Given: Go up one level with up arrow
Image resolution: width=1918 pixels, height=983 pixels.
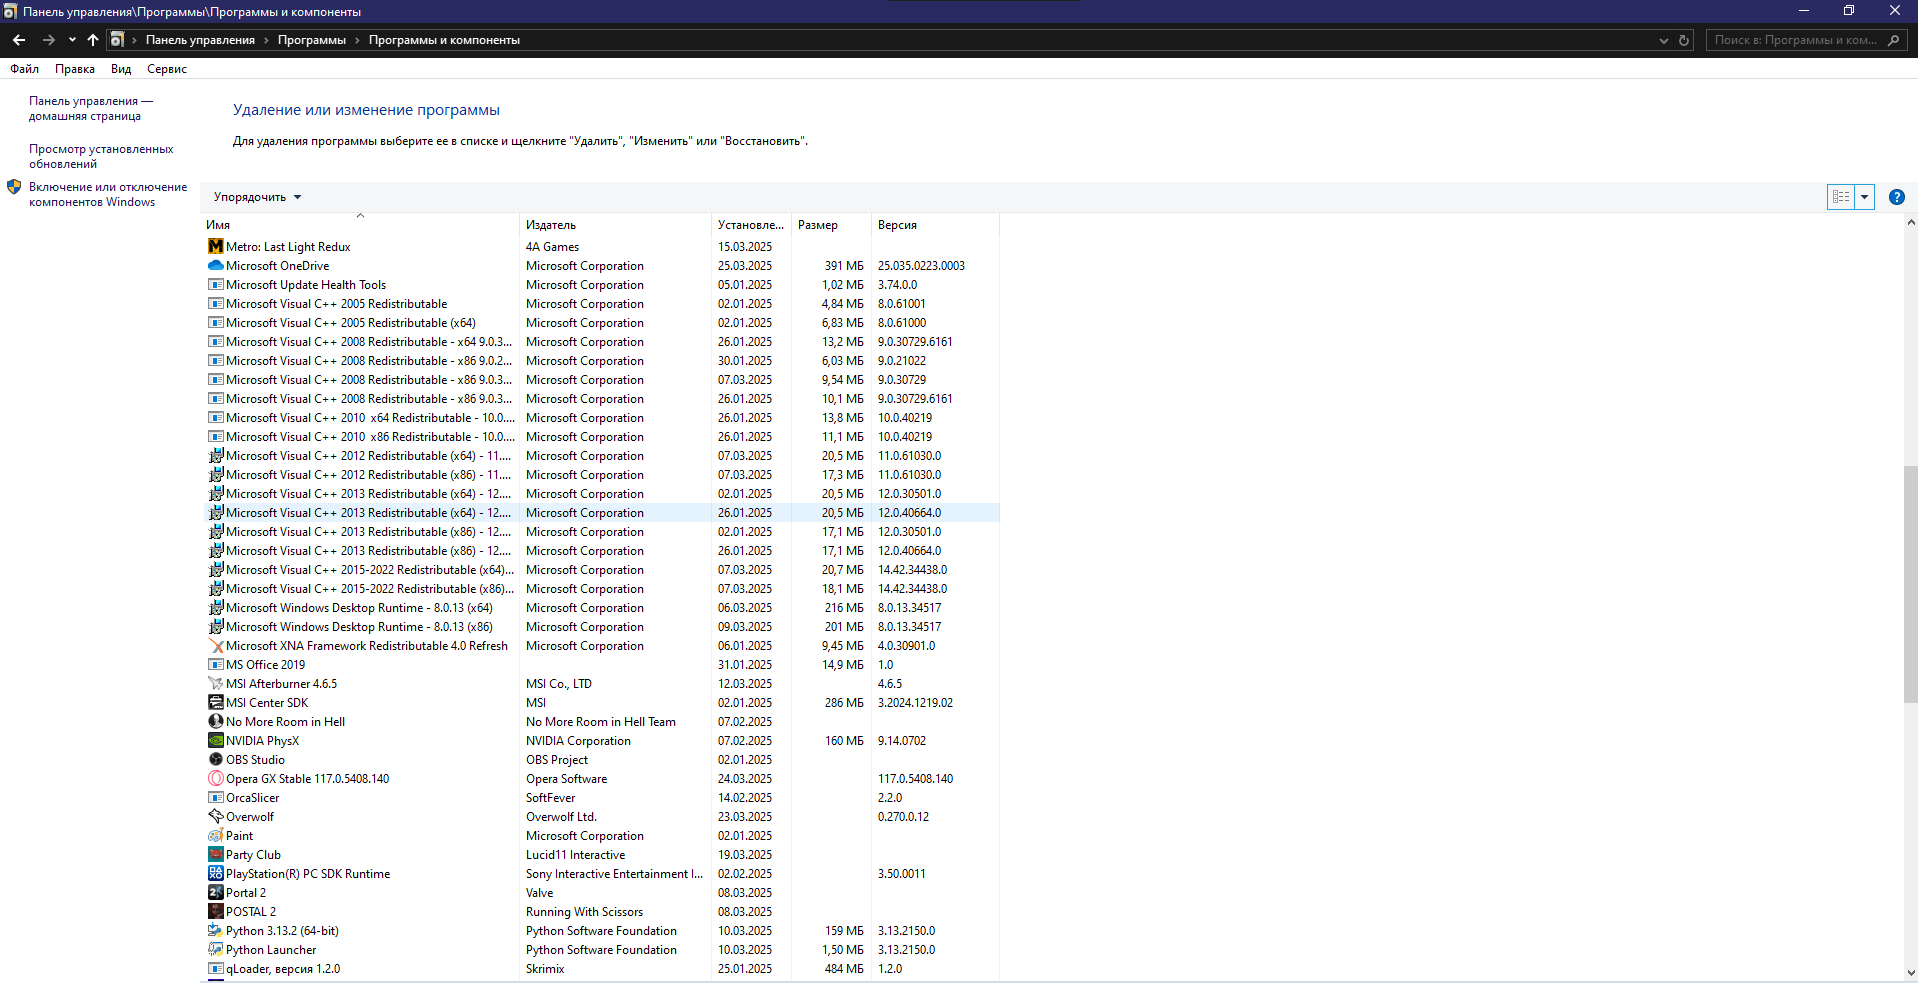Looking at the screenshot, I should [x=93, y=40].
